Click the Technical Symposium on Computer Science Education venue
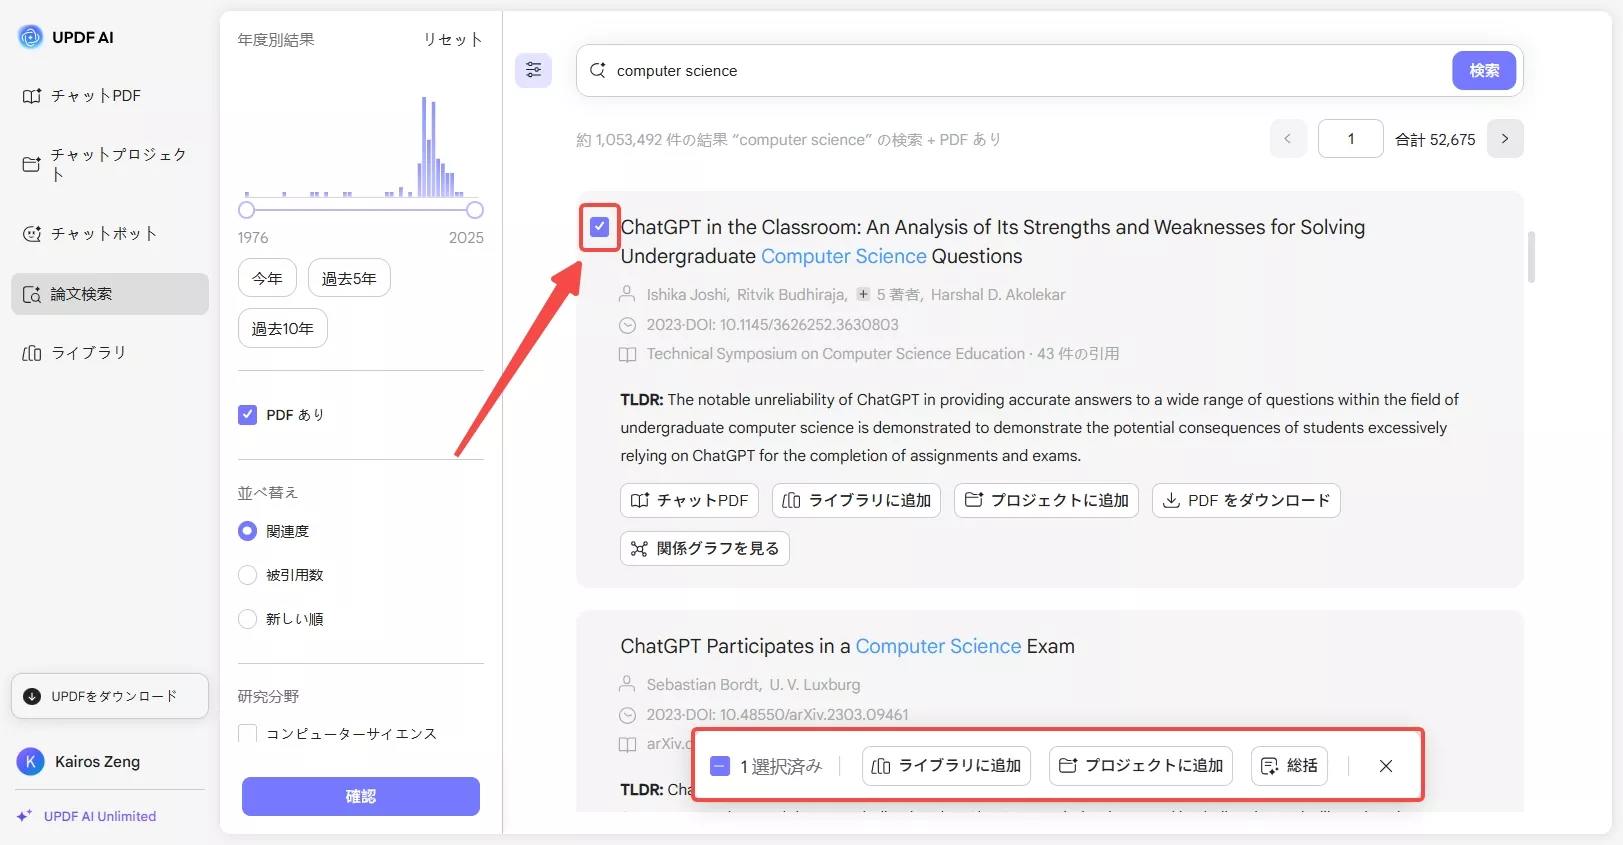 click(x=836, y=354)
